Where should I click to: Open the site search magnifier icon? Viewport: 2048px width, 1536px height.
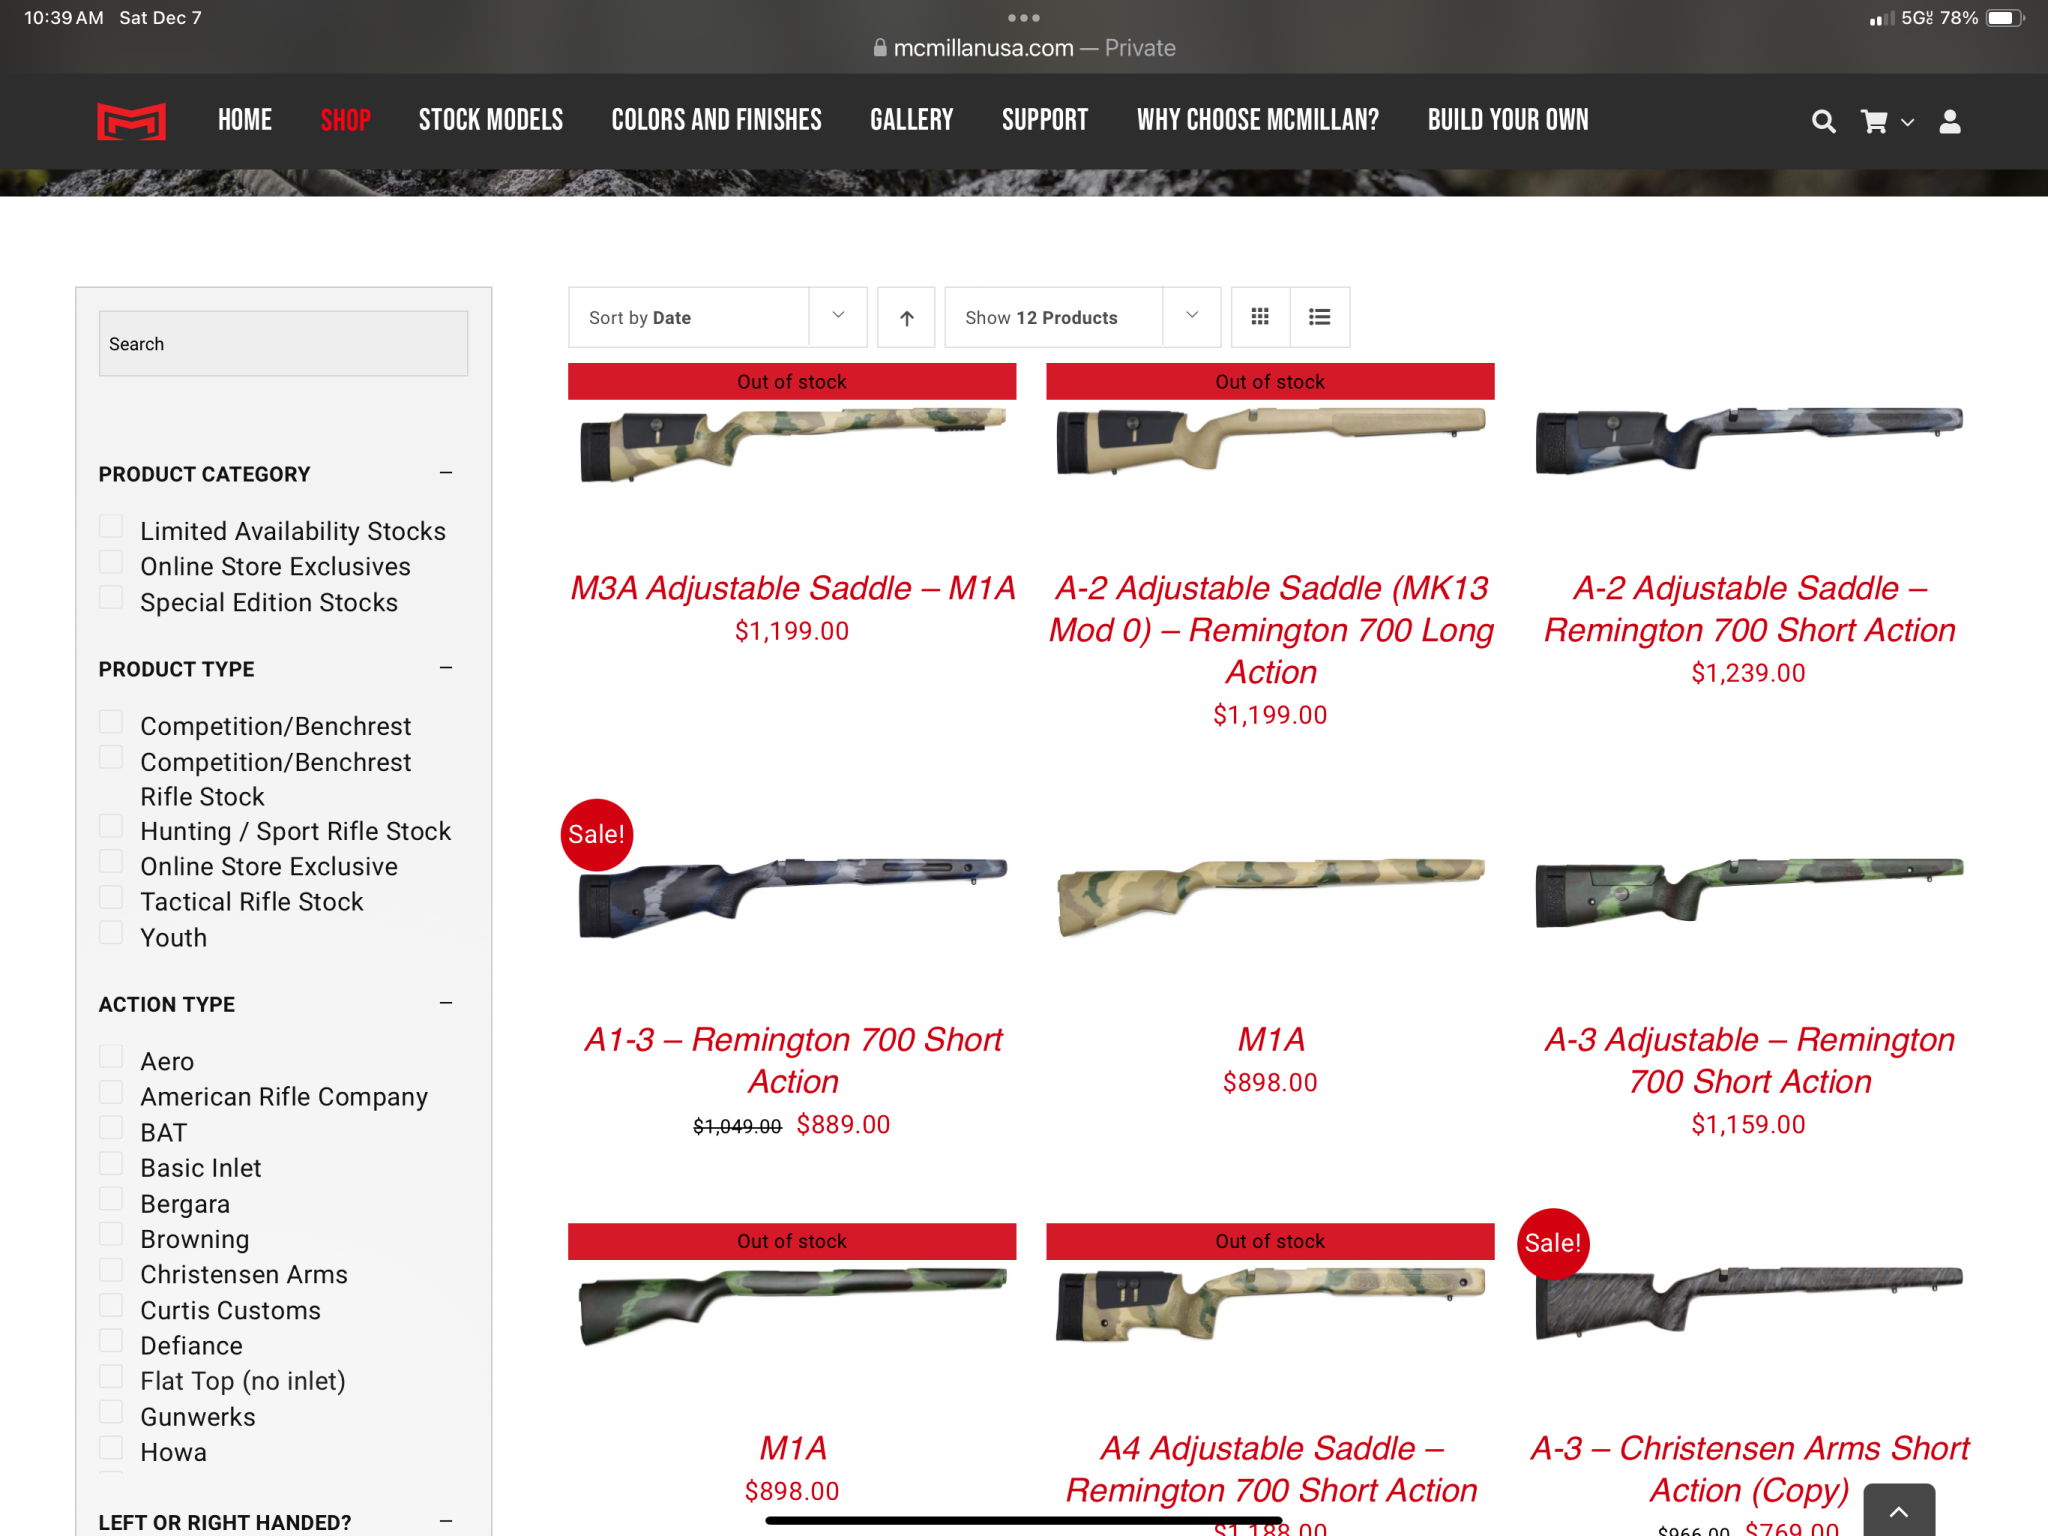(x=1823, y=122)
